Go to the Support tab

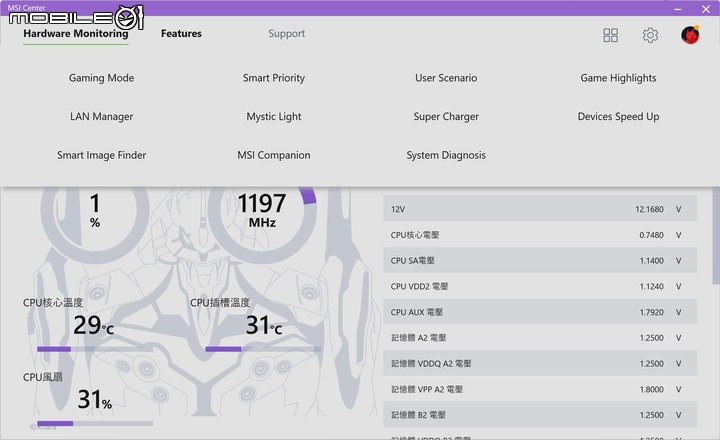[x=286, y=34]
